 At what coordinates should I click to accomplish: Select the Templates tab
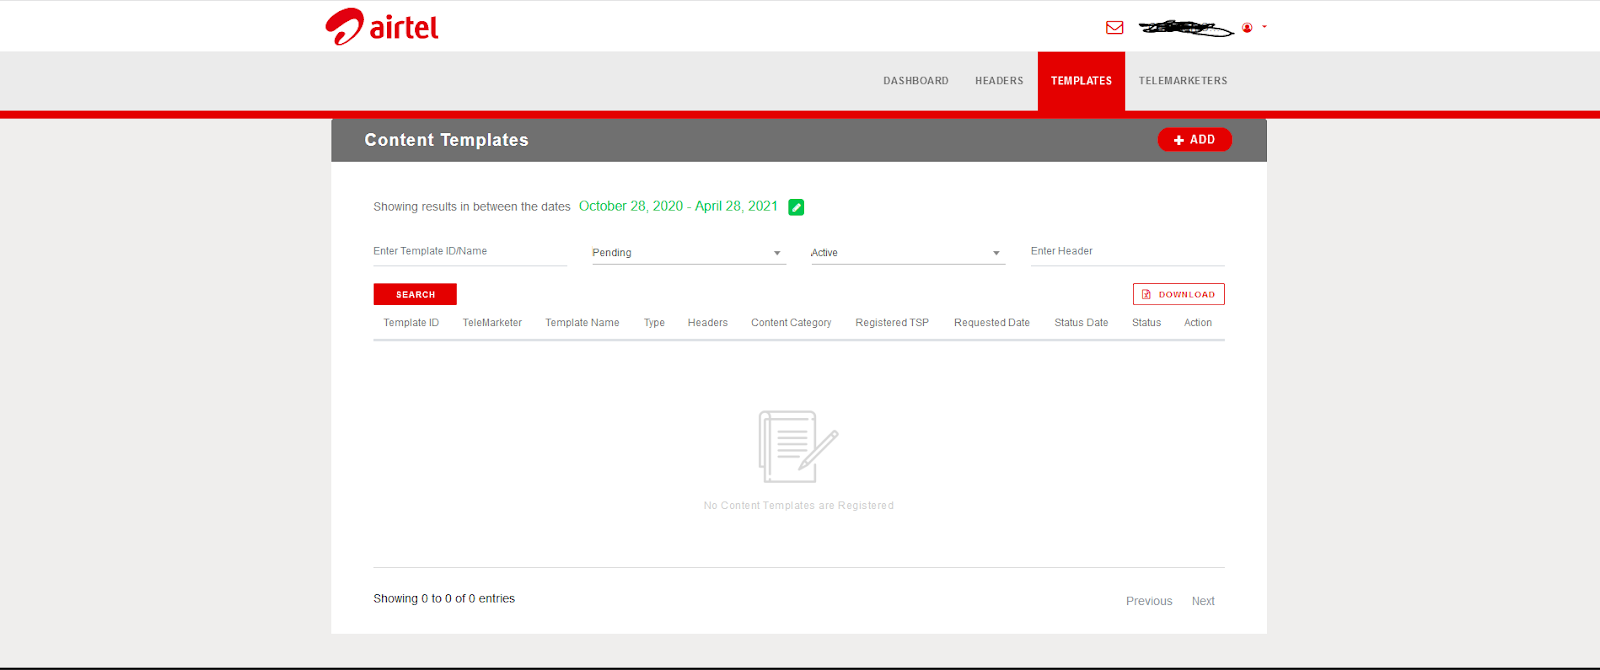tap(1081, 81)
